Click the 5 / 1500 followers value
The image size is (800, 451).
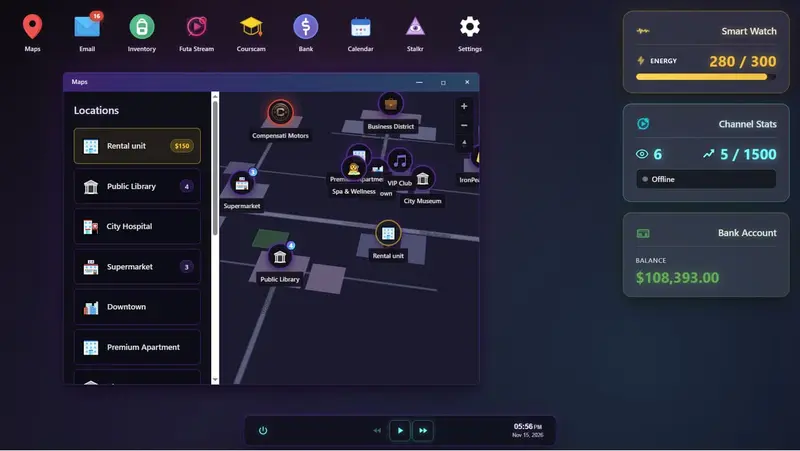point(748,154)
